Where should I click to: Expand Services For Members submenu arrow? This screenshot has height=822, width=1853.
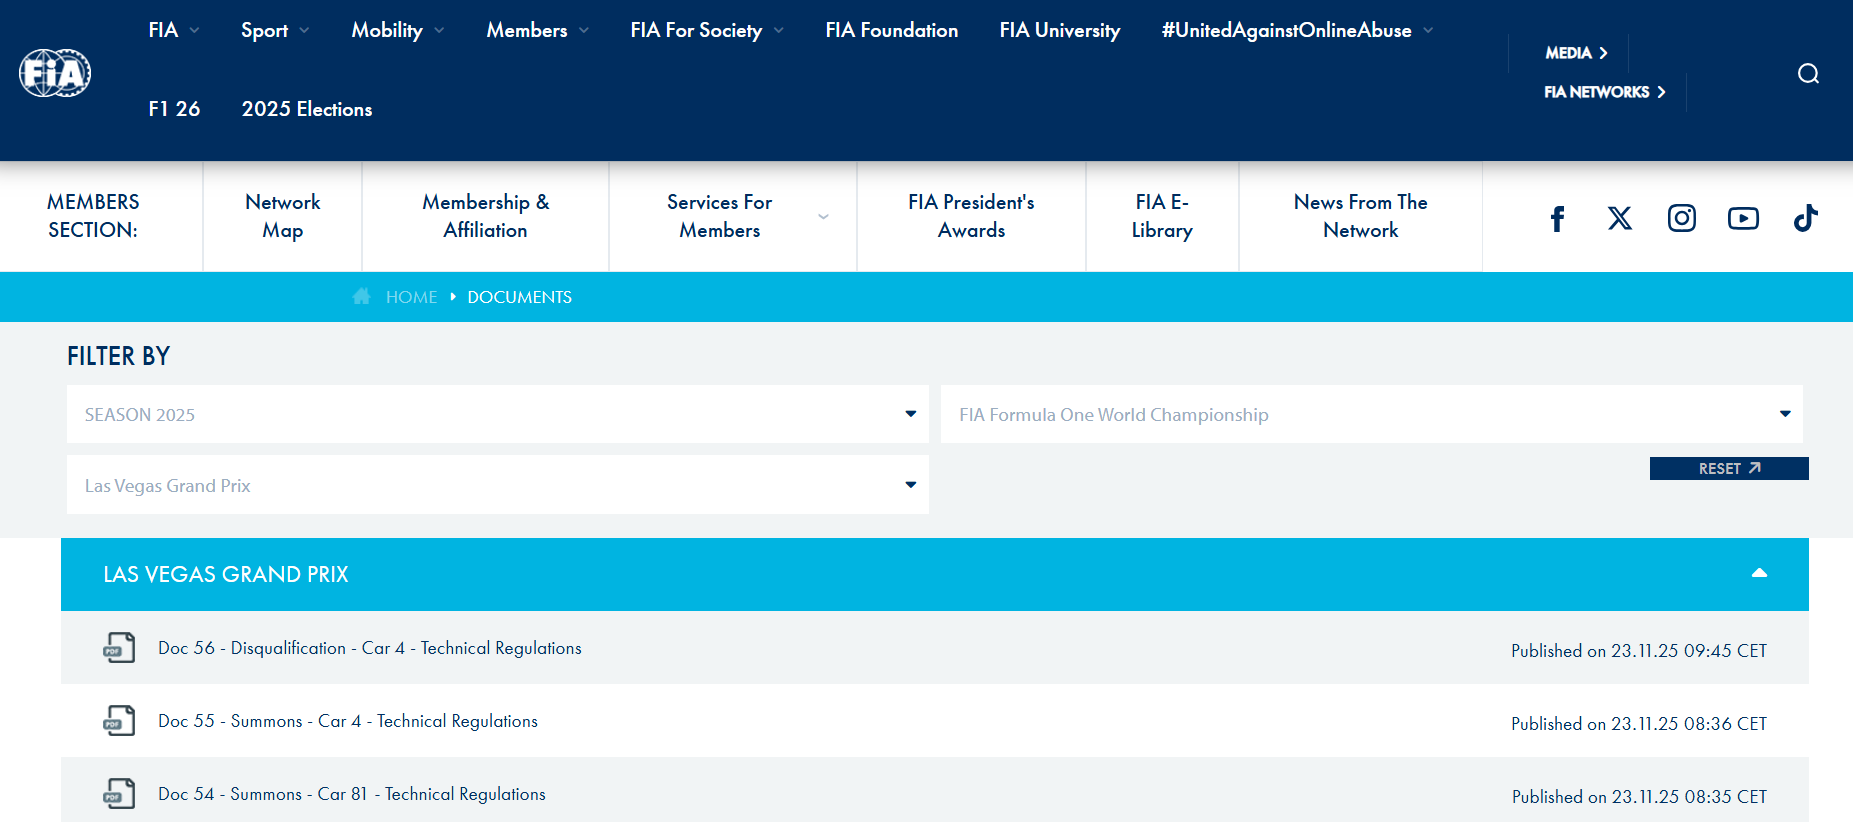tap(823, 216)
